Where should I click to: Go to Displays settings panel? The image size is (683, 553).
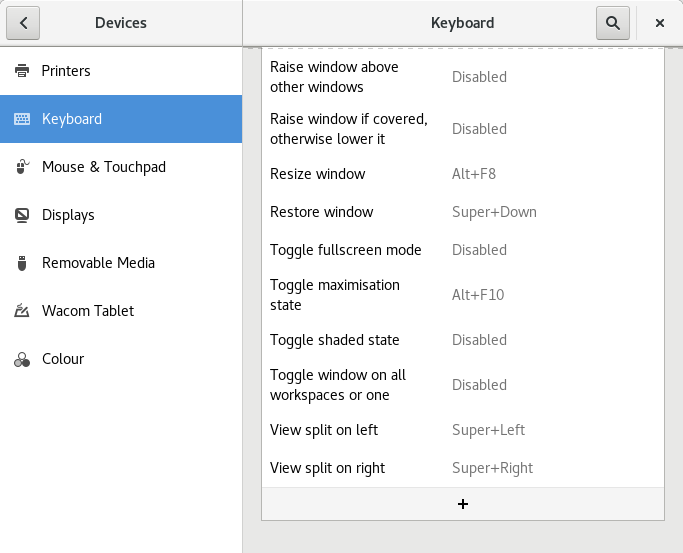click(68, 215)
